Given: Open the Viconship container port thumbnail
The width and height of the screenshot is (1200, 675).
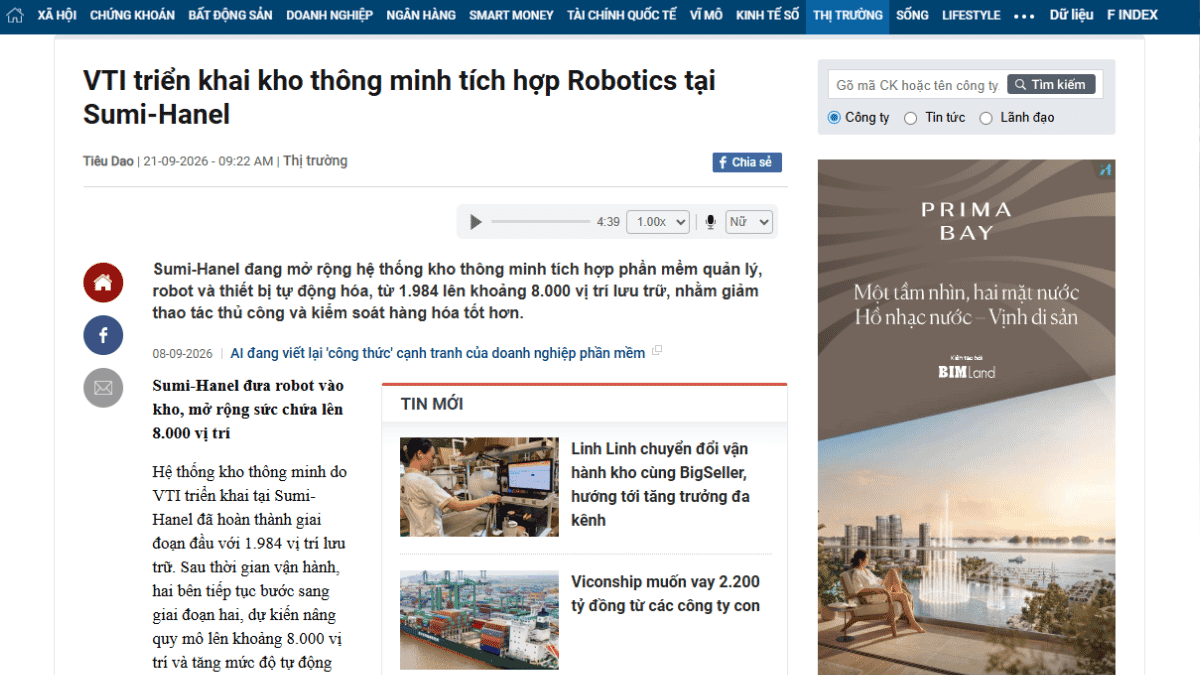Looking at the screenshot, I should [x=479, y=620].
